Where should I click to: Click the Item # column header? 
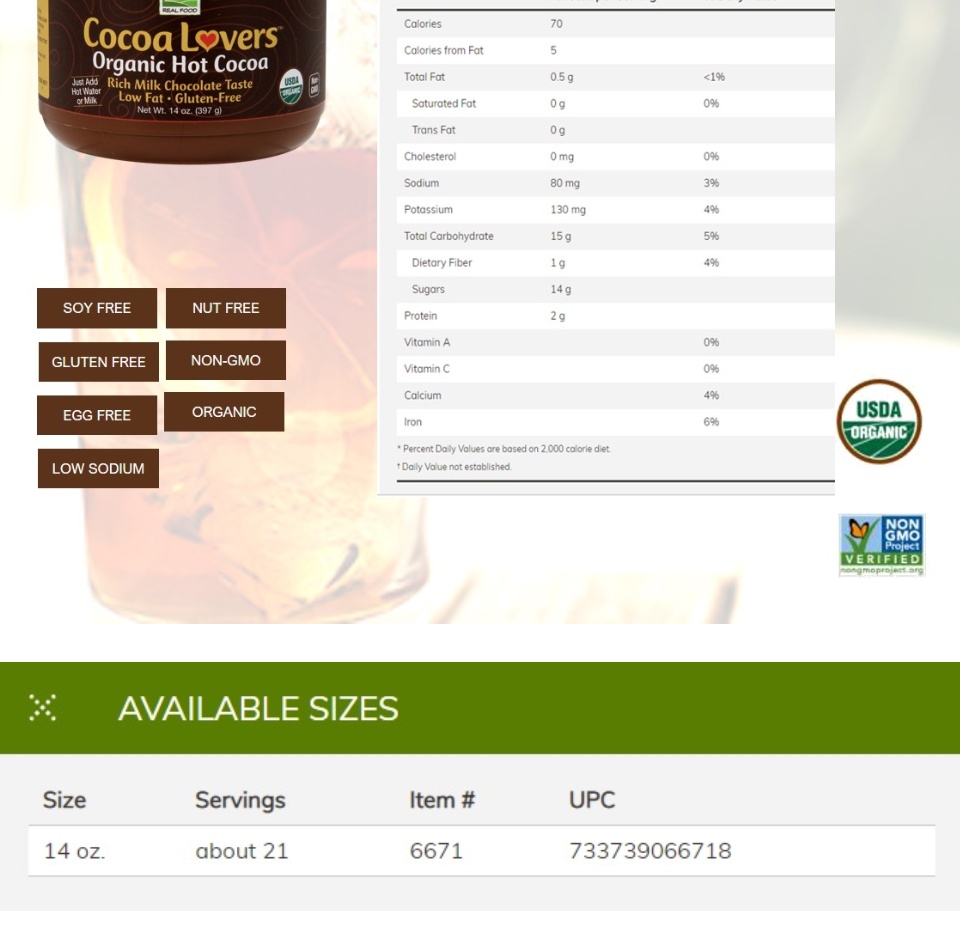[x=442, y=800]
